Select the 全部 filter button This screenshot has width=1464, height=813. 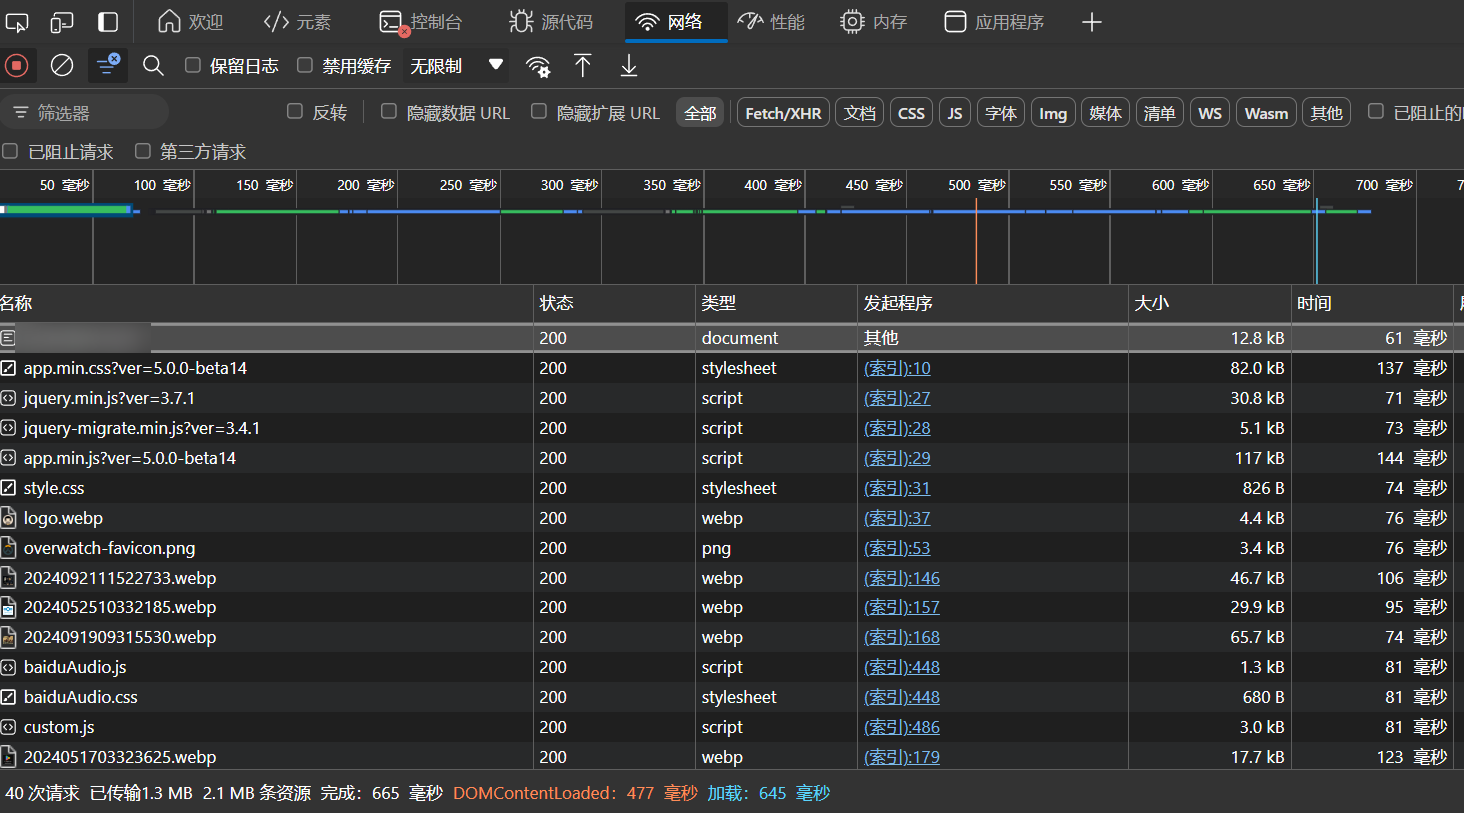click(700, 113)
